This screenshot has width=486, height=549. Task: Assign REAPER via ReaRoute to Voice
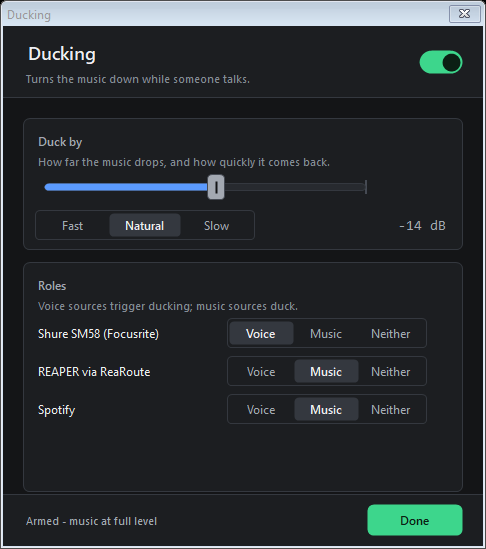tap(261, 371)
